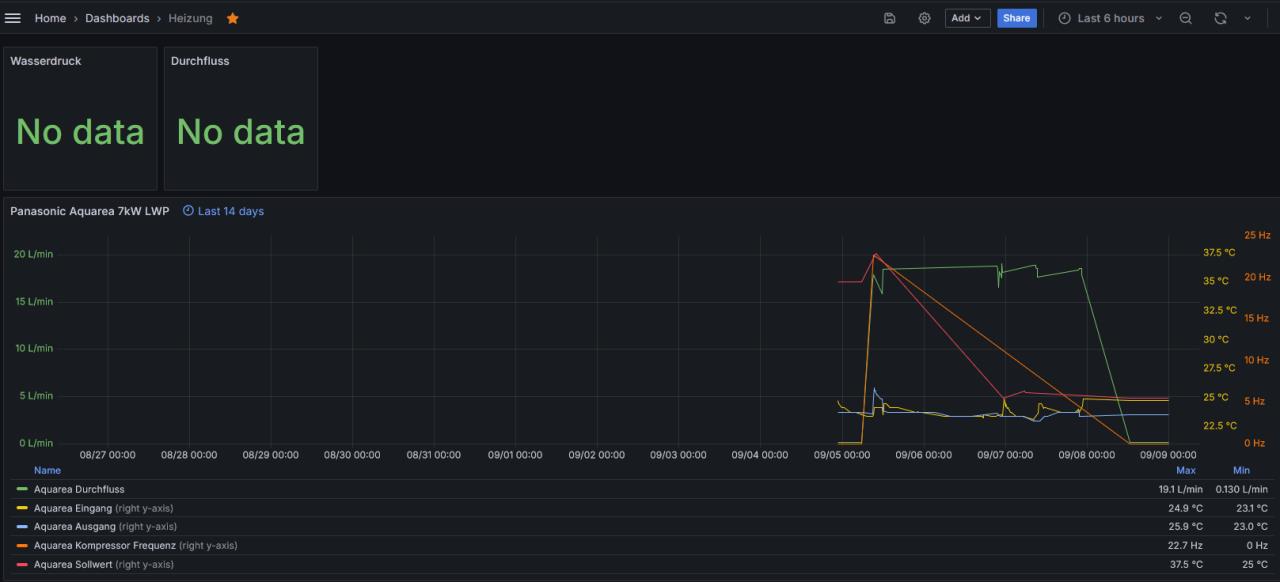Click clock icon beside Last 14 days

pyautogui.click(x=188, y=211)
